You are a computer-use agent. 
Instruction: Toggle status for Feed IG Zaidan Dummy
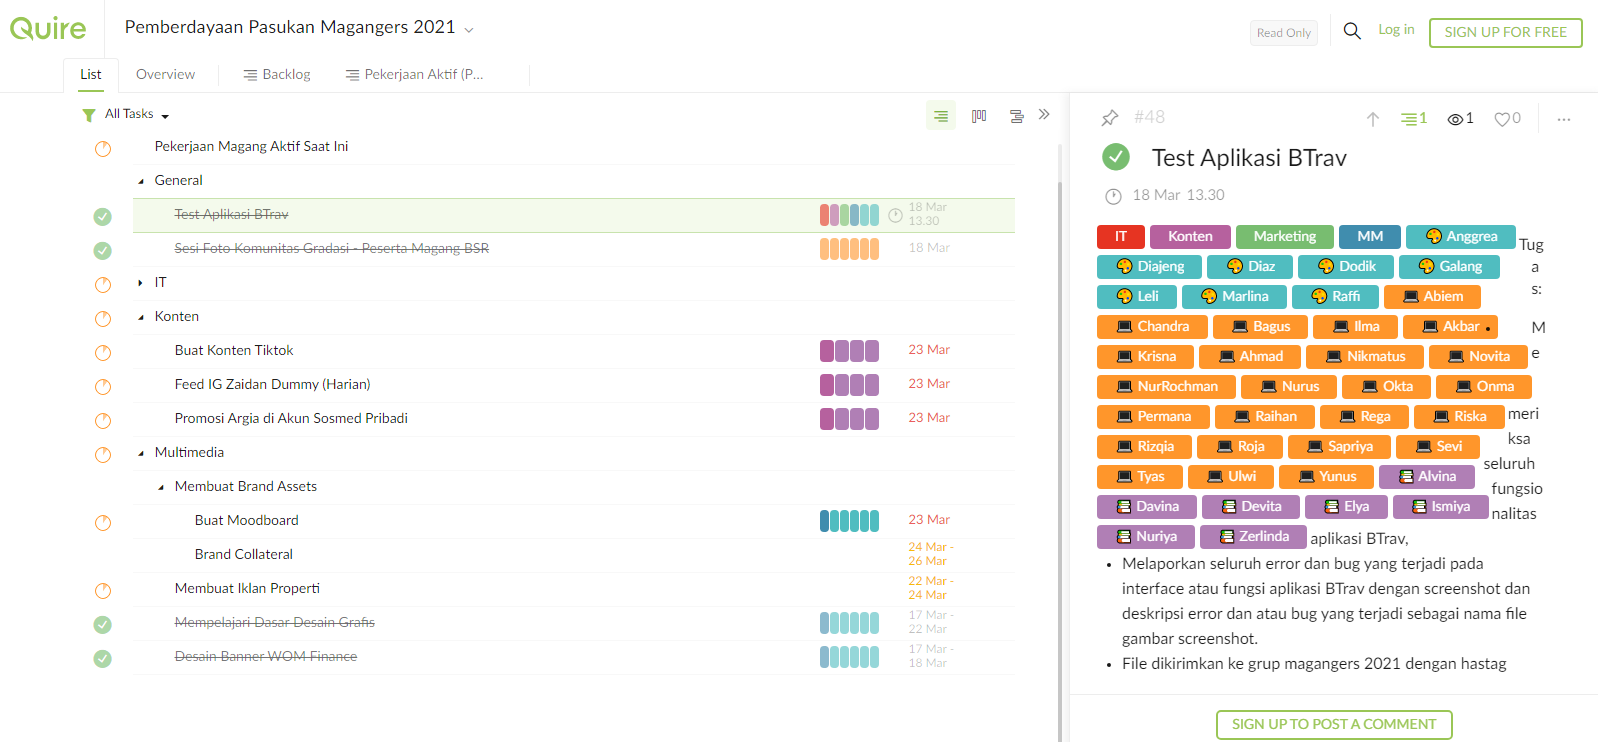(x=103, y=386)
